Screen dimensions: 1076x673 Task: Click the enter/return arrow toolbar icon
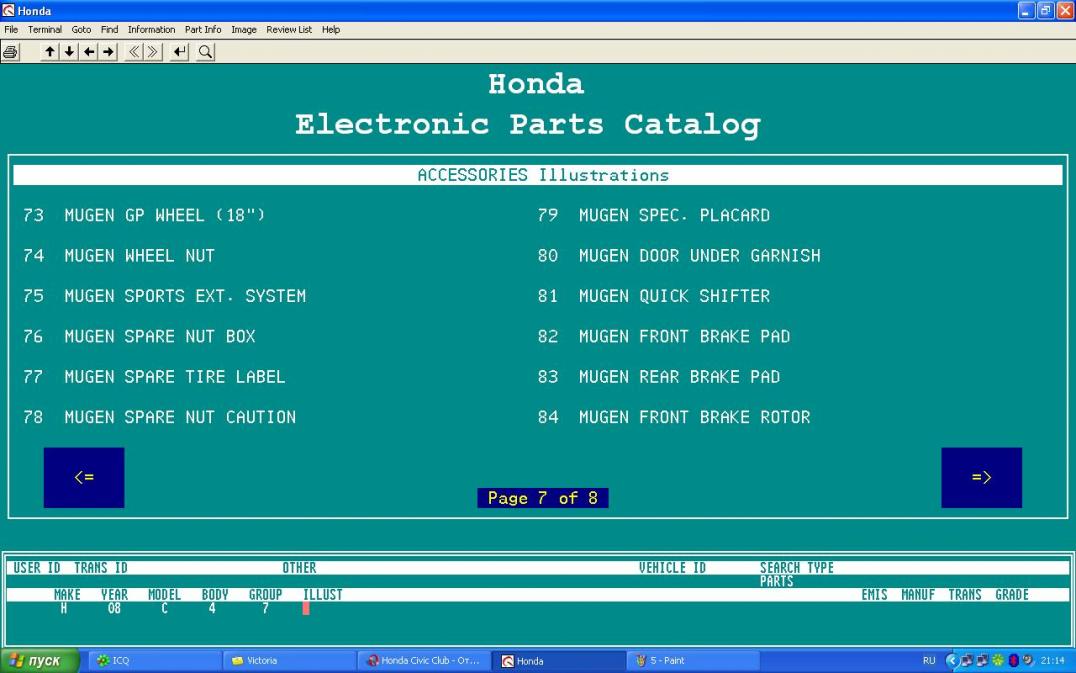(179, 52)
